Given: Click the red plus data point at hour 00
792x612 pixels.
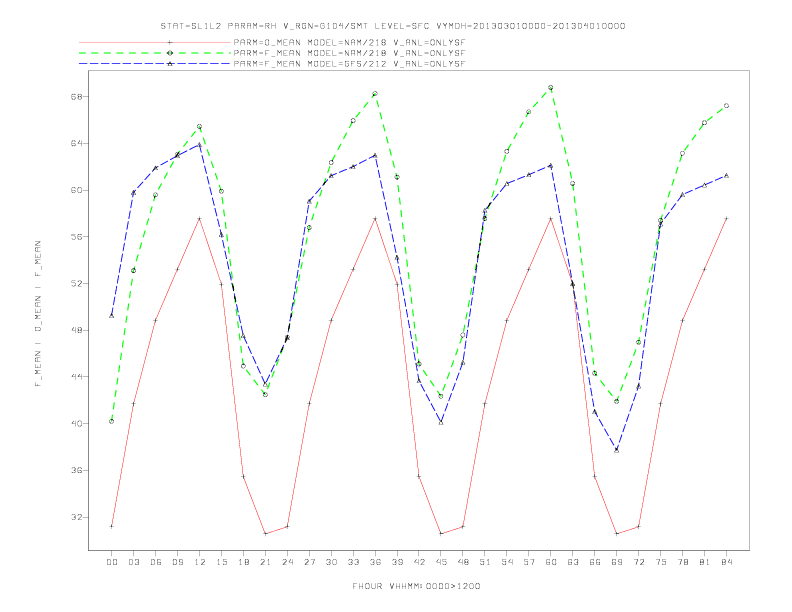Looking at the screenshot, I should (112, 526).
